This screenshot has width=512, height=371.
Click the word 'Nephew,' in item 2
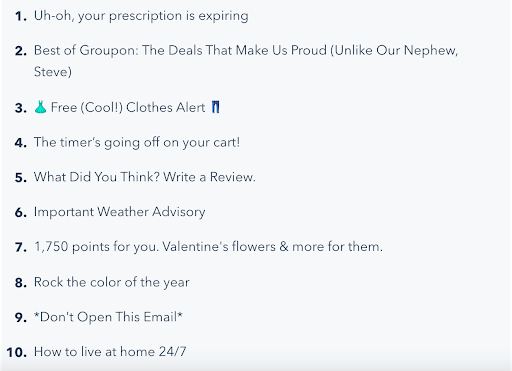point(431,50)
